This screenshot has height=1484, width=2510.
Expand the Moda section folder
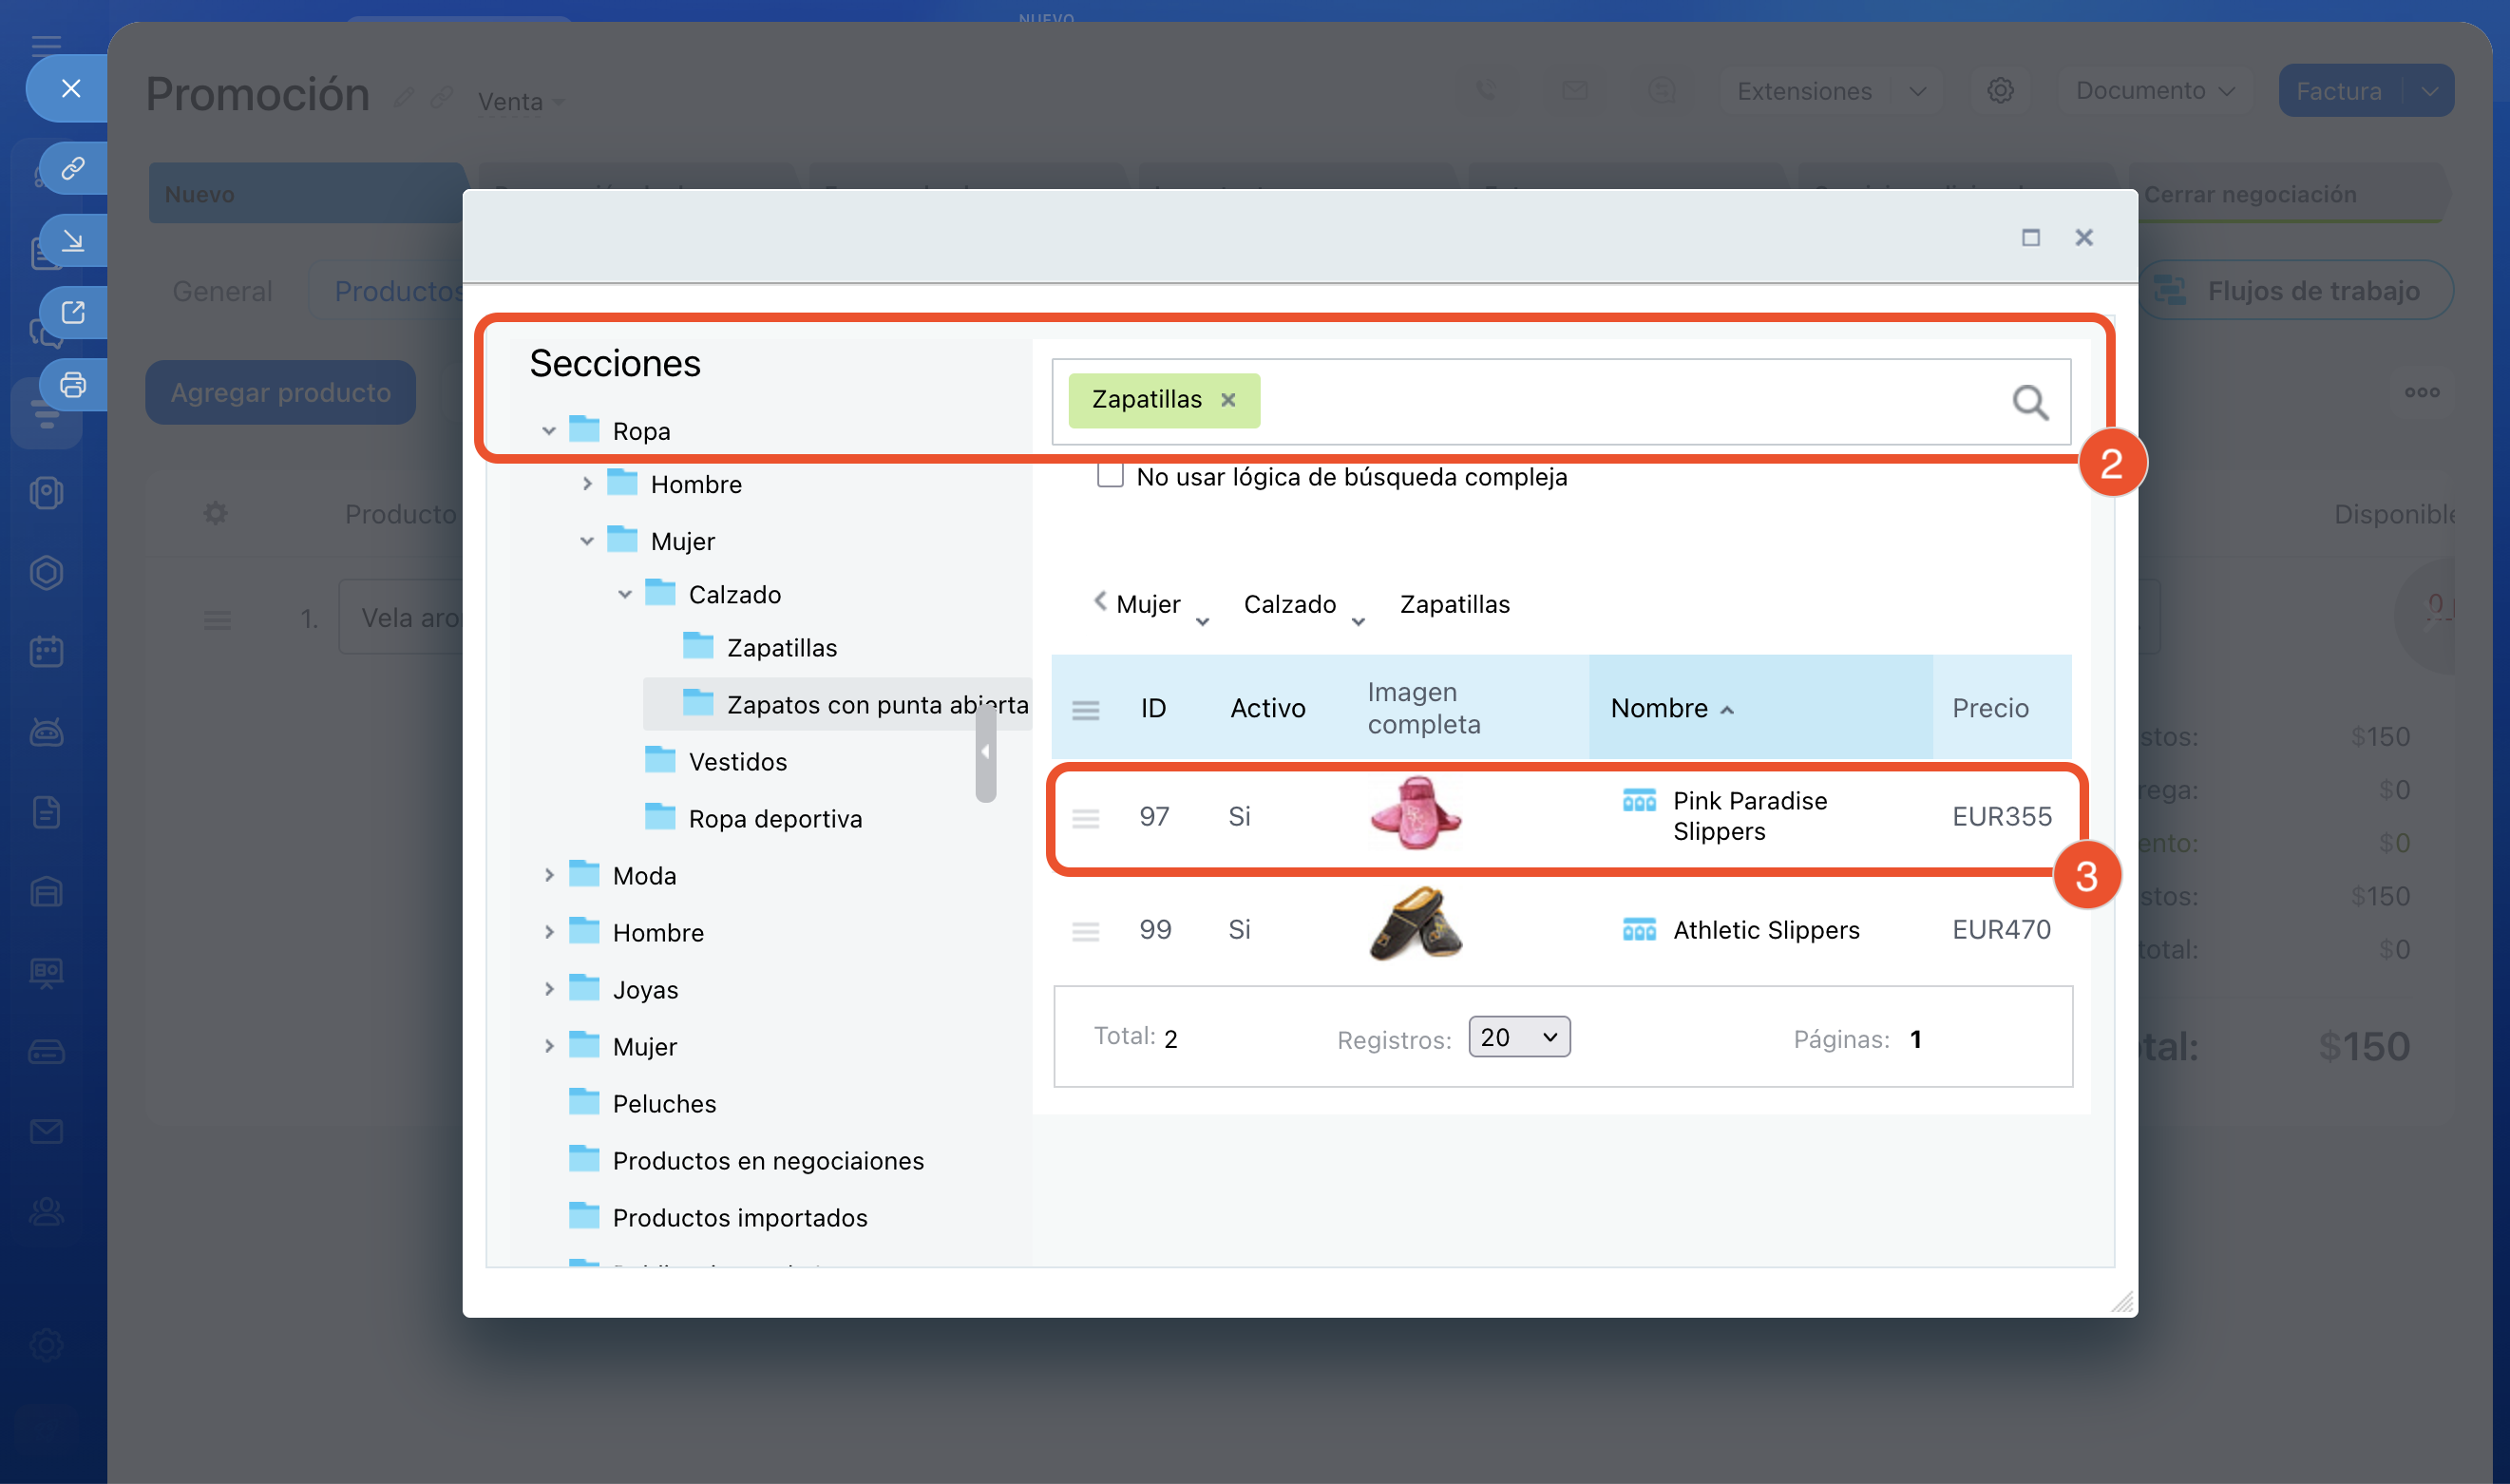(549, 875)
